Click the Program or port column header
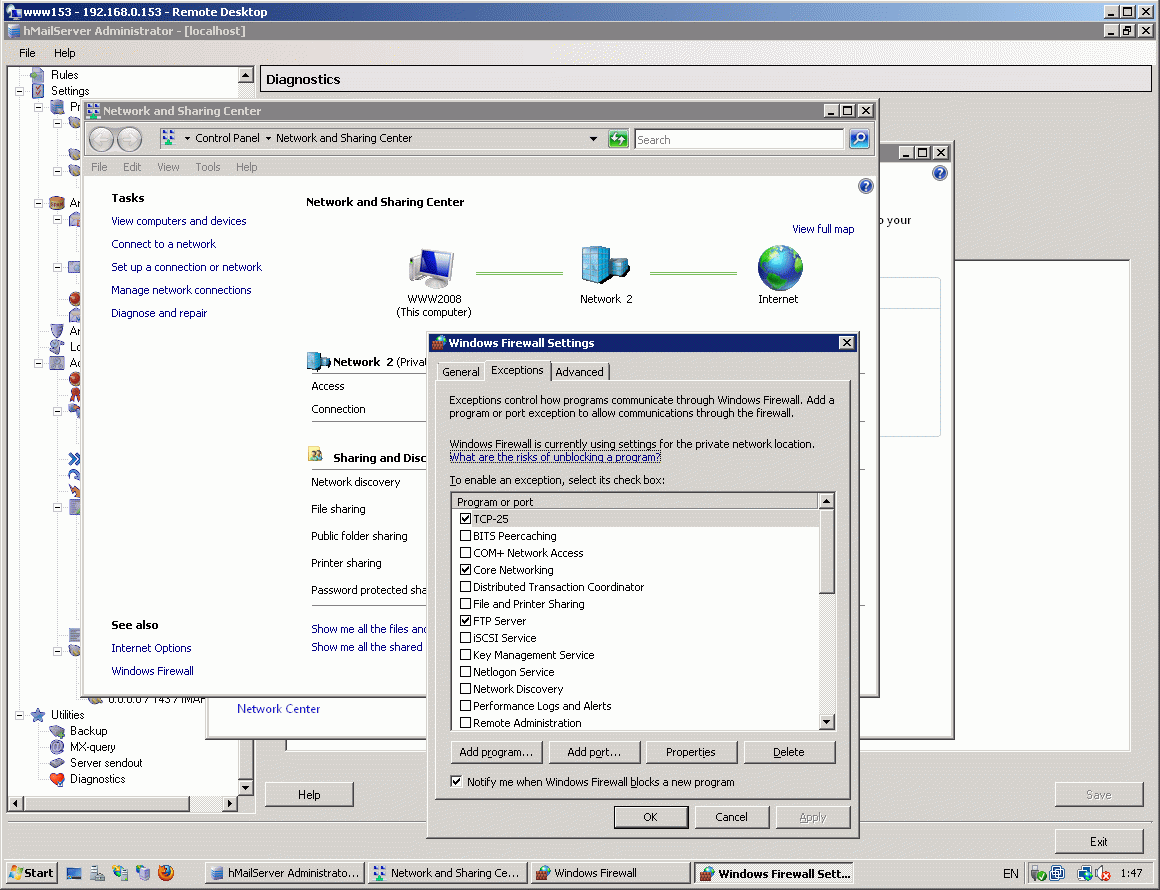 click(635, 502)
